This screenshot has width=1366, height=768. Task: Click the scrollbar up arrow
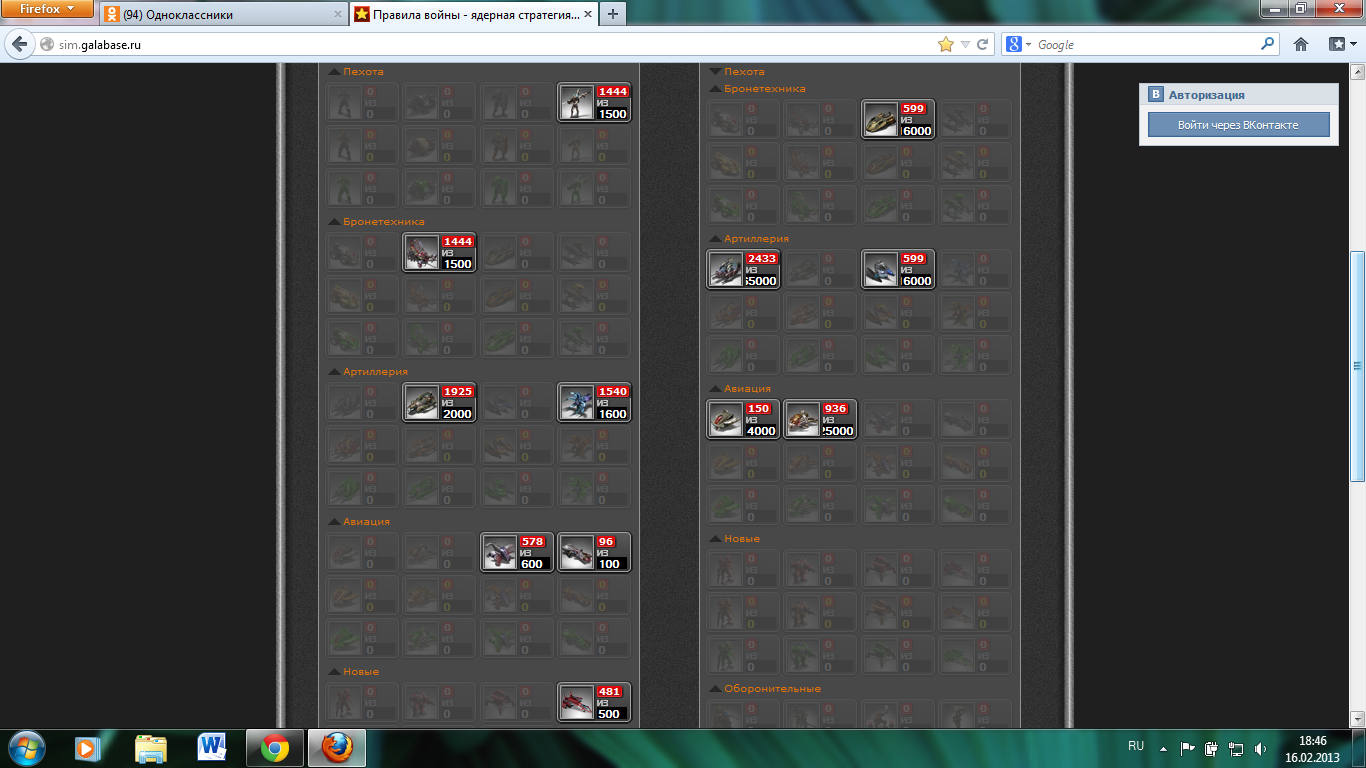pos(1357,73)
